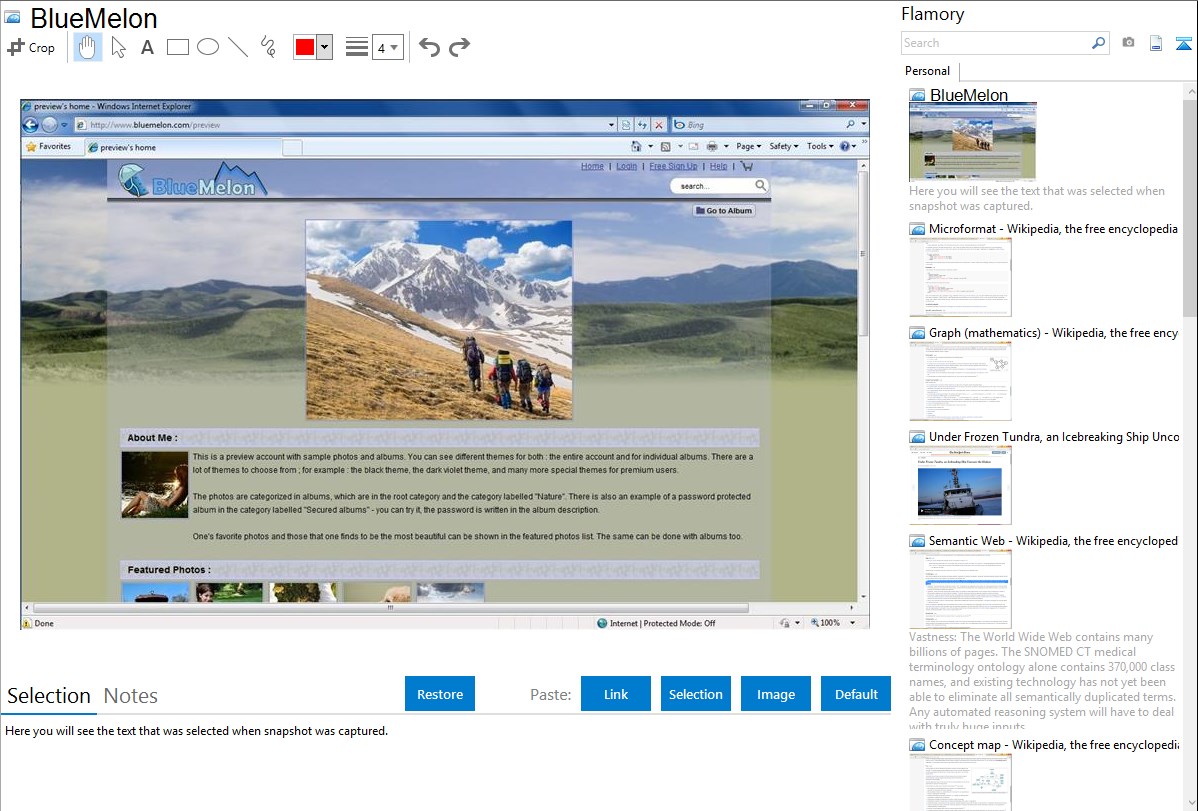Select the Crop tool
This screenshot has width=1198, height=811.
pyautogui.click(x=31, y=47)
